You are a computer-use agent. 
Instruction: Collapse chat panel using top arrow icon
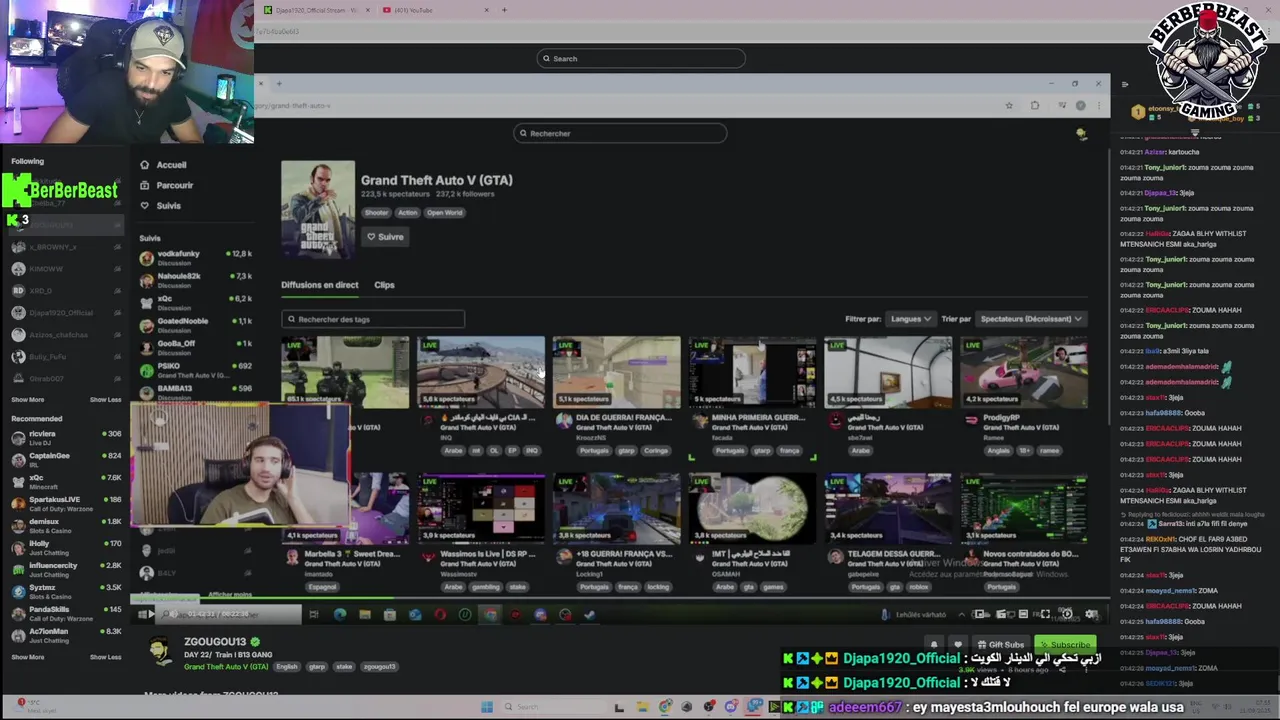click(1125, 84)
